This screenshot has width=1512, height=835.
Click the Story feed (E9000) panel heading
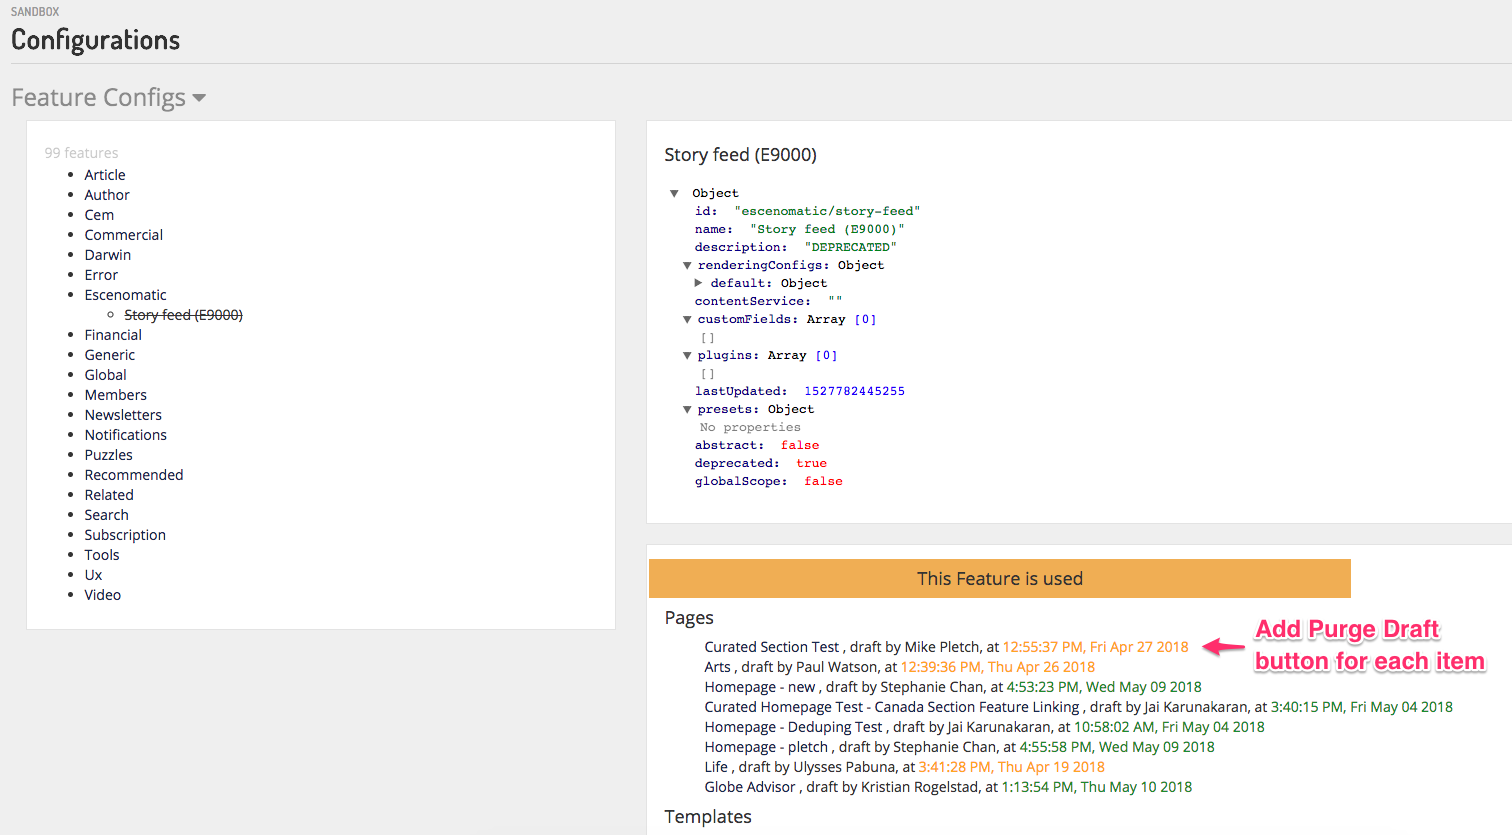click(x=740, y=155)
